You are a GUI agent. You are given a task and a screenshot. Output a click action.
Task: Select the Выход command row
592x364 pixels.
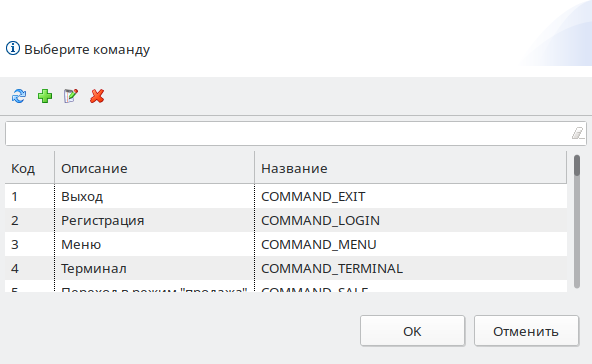[286, 196]
